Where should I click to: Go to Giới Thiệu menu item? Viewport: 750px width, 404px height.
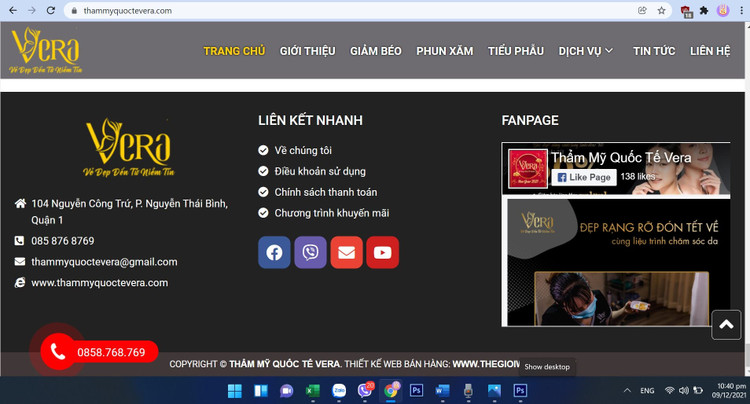coord(307,51)
